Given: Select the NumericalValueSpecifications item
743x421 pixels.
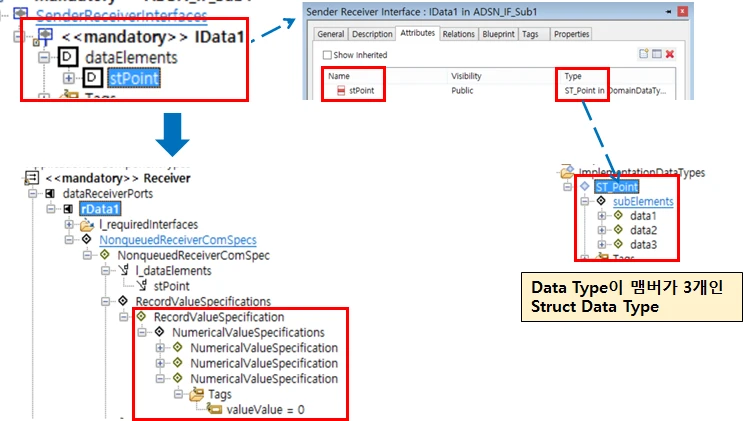Looking at the screenshot, I should [x=248, y=332].
